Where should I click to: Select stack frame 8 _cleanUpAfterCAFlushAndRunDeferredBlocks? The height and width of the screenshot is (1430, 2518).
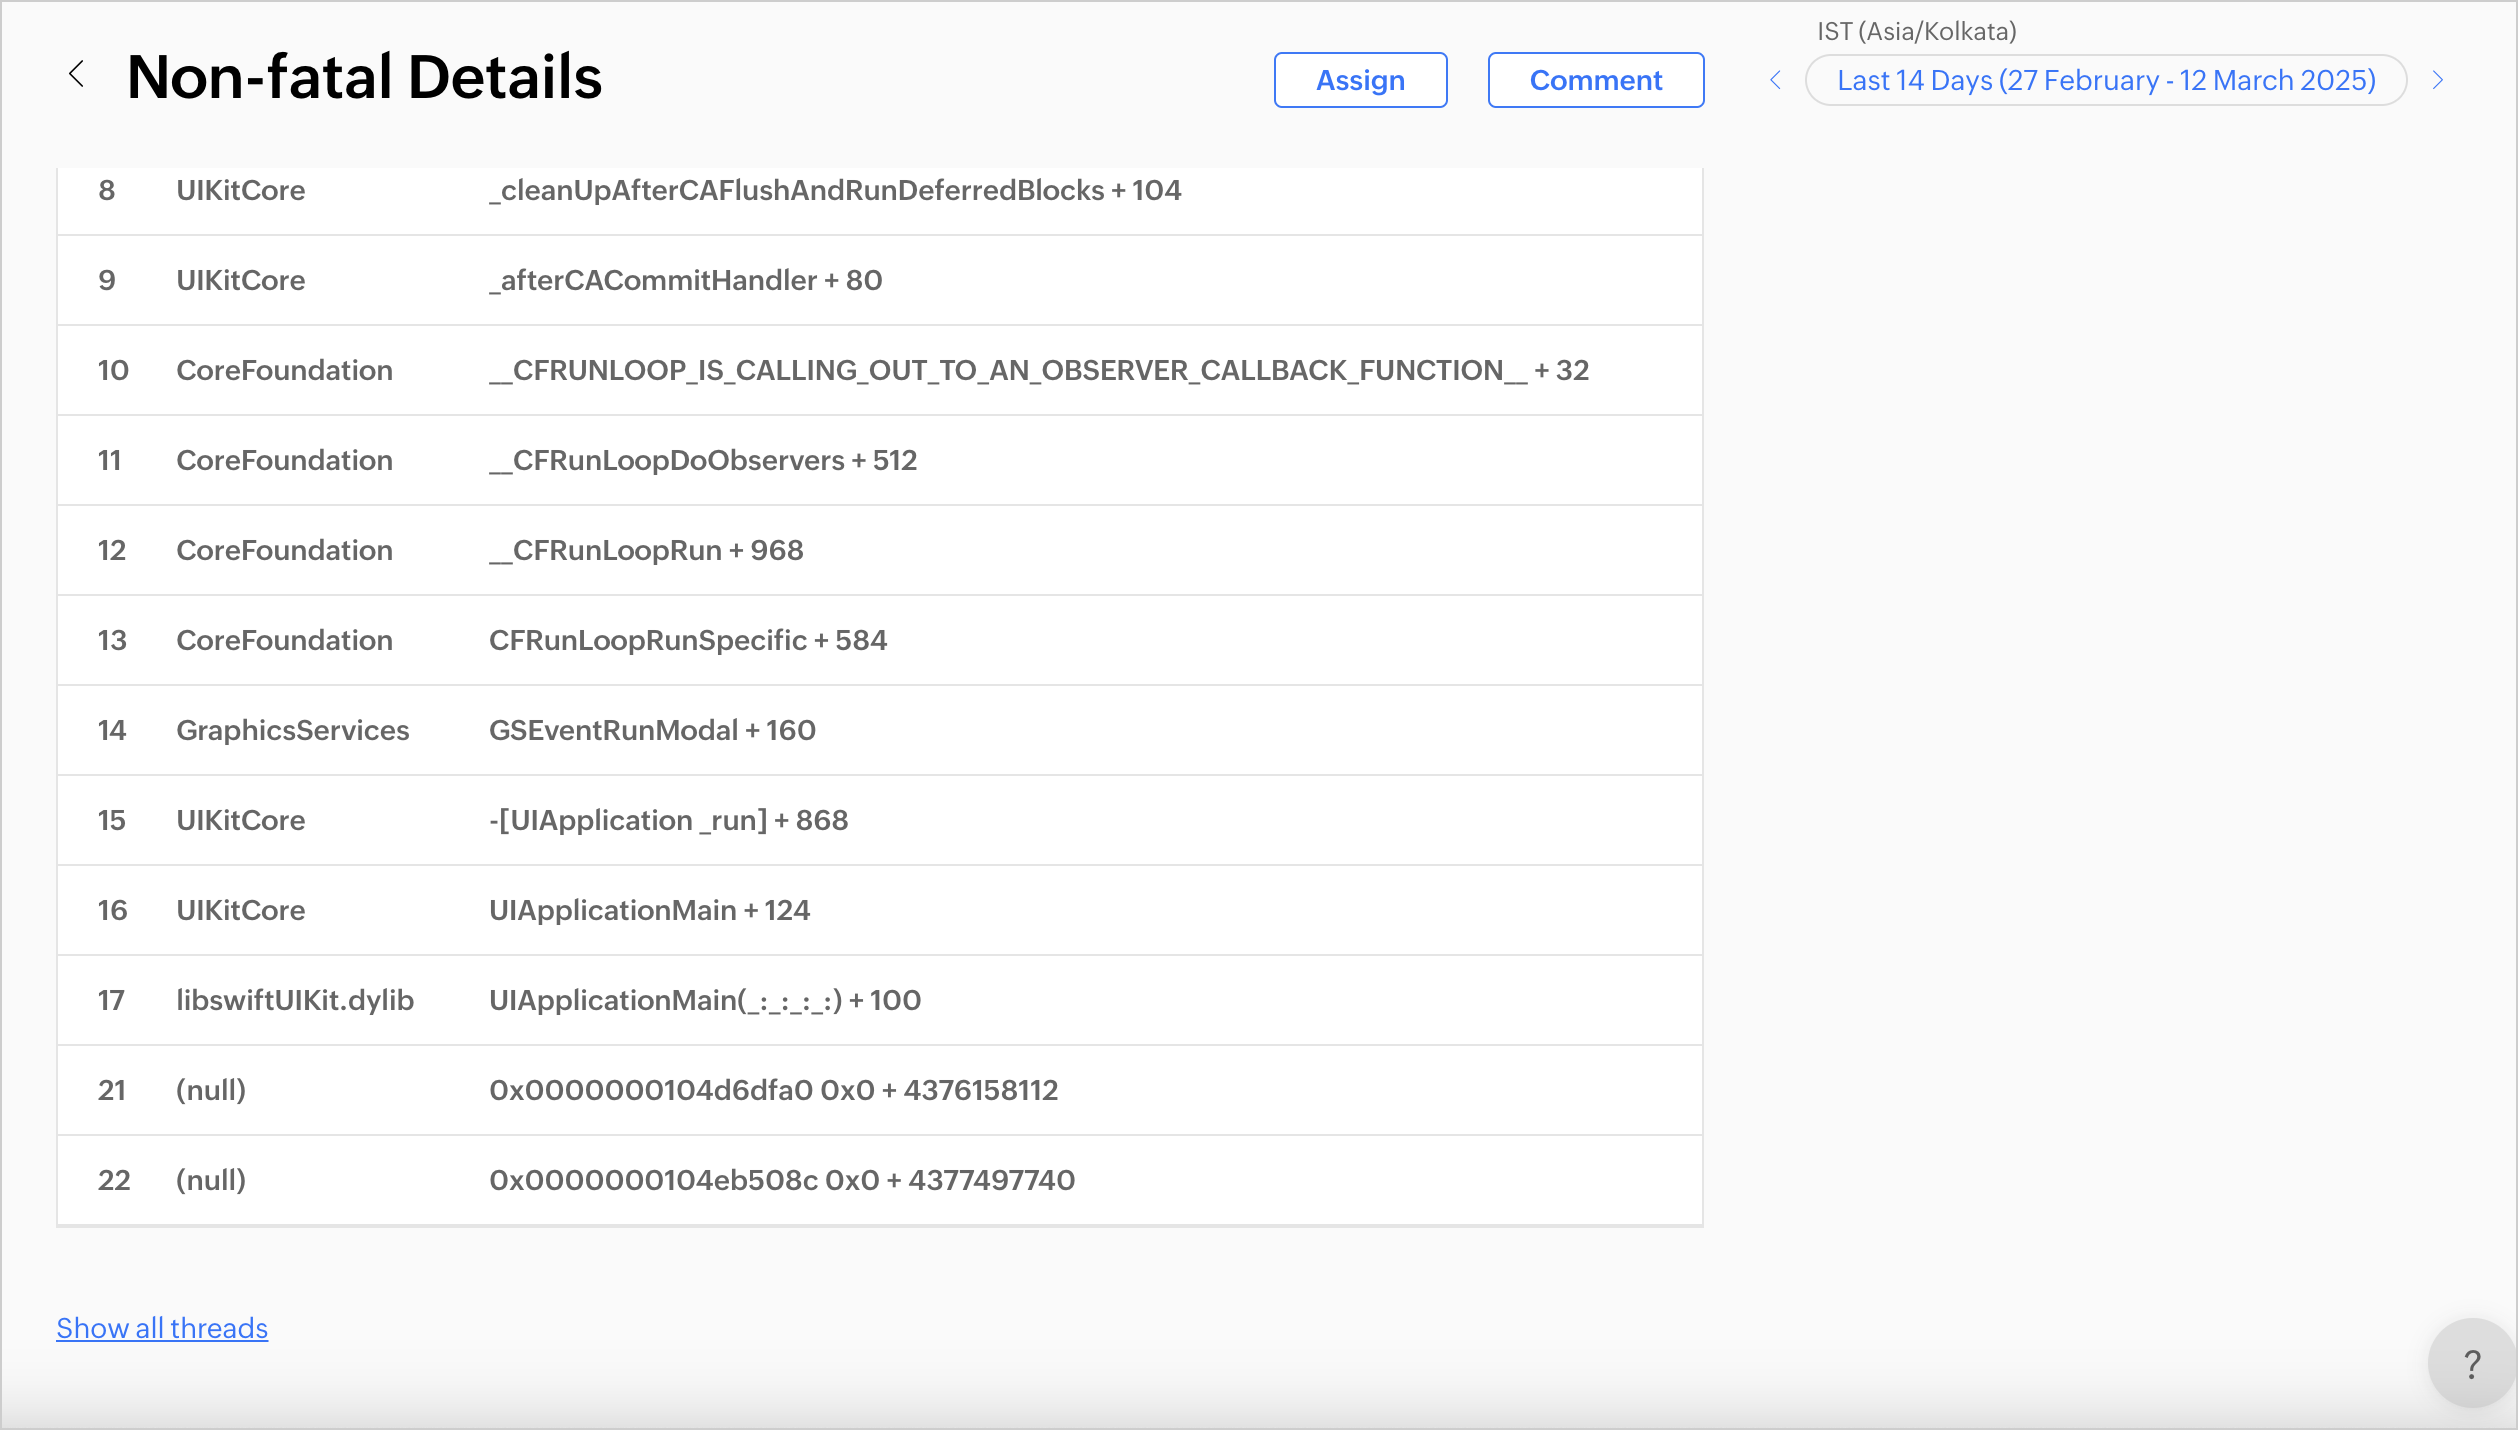pyautogui.click(x=834, y=190)
